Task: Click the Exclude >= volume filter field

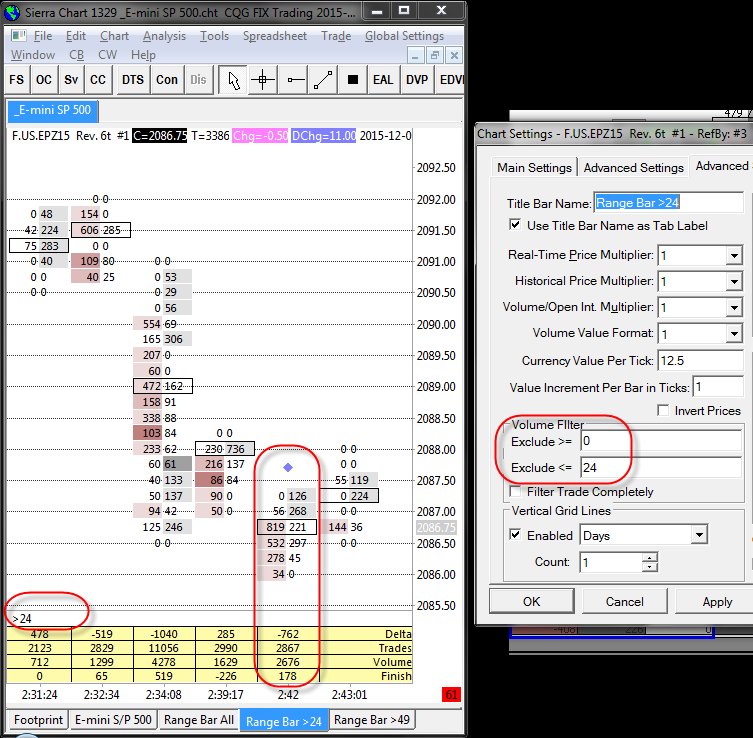Action: tap(661, 441)
